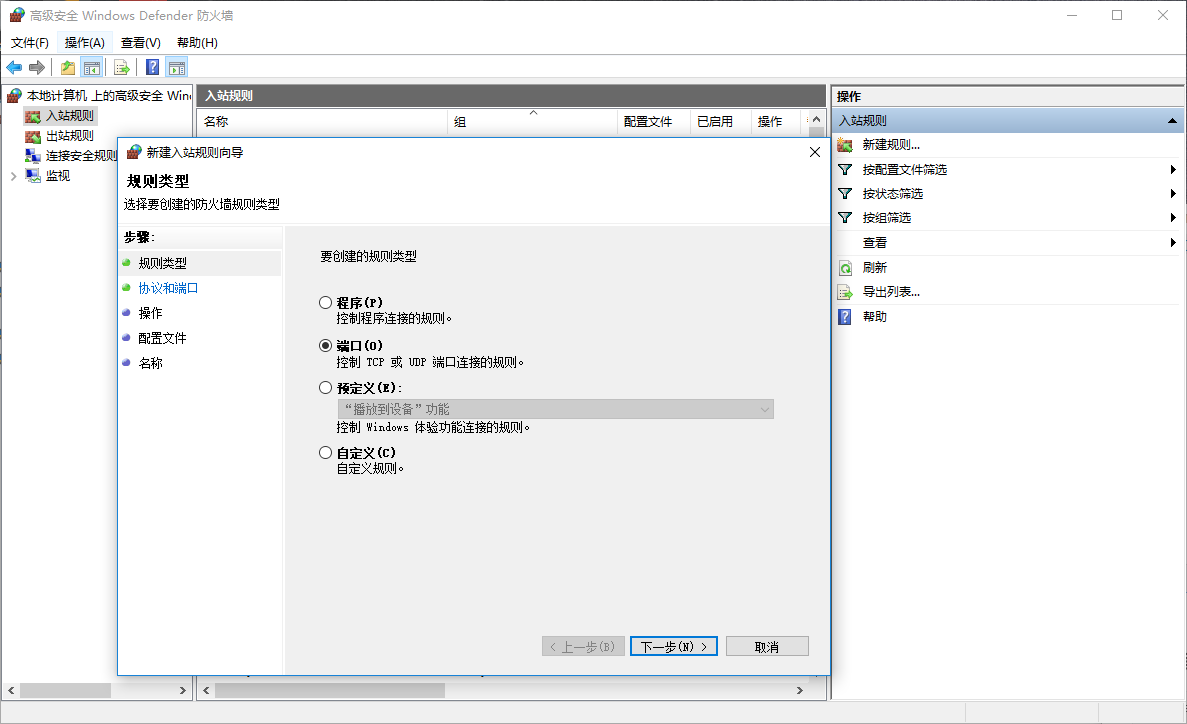The width and height of the screenshot is (1187, 724).
Task: Click 下一步(N) to continue the wizard
Action: click(674, 647)
